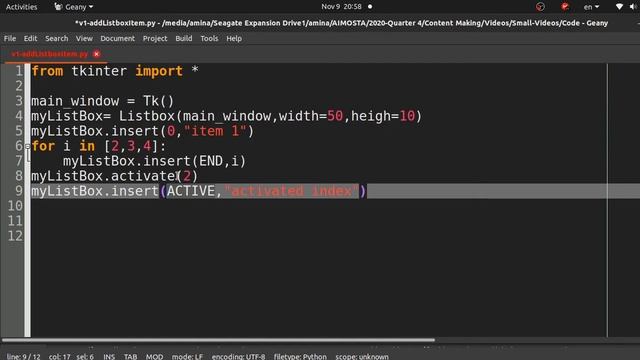Click the INS status bar indicator
The height and width of the screenshot is (360, 640).
[109, 356]
